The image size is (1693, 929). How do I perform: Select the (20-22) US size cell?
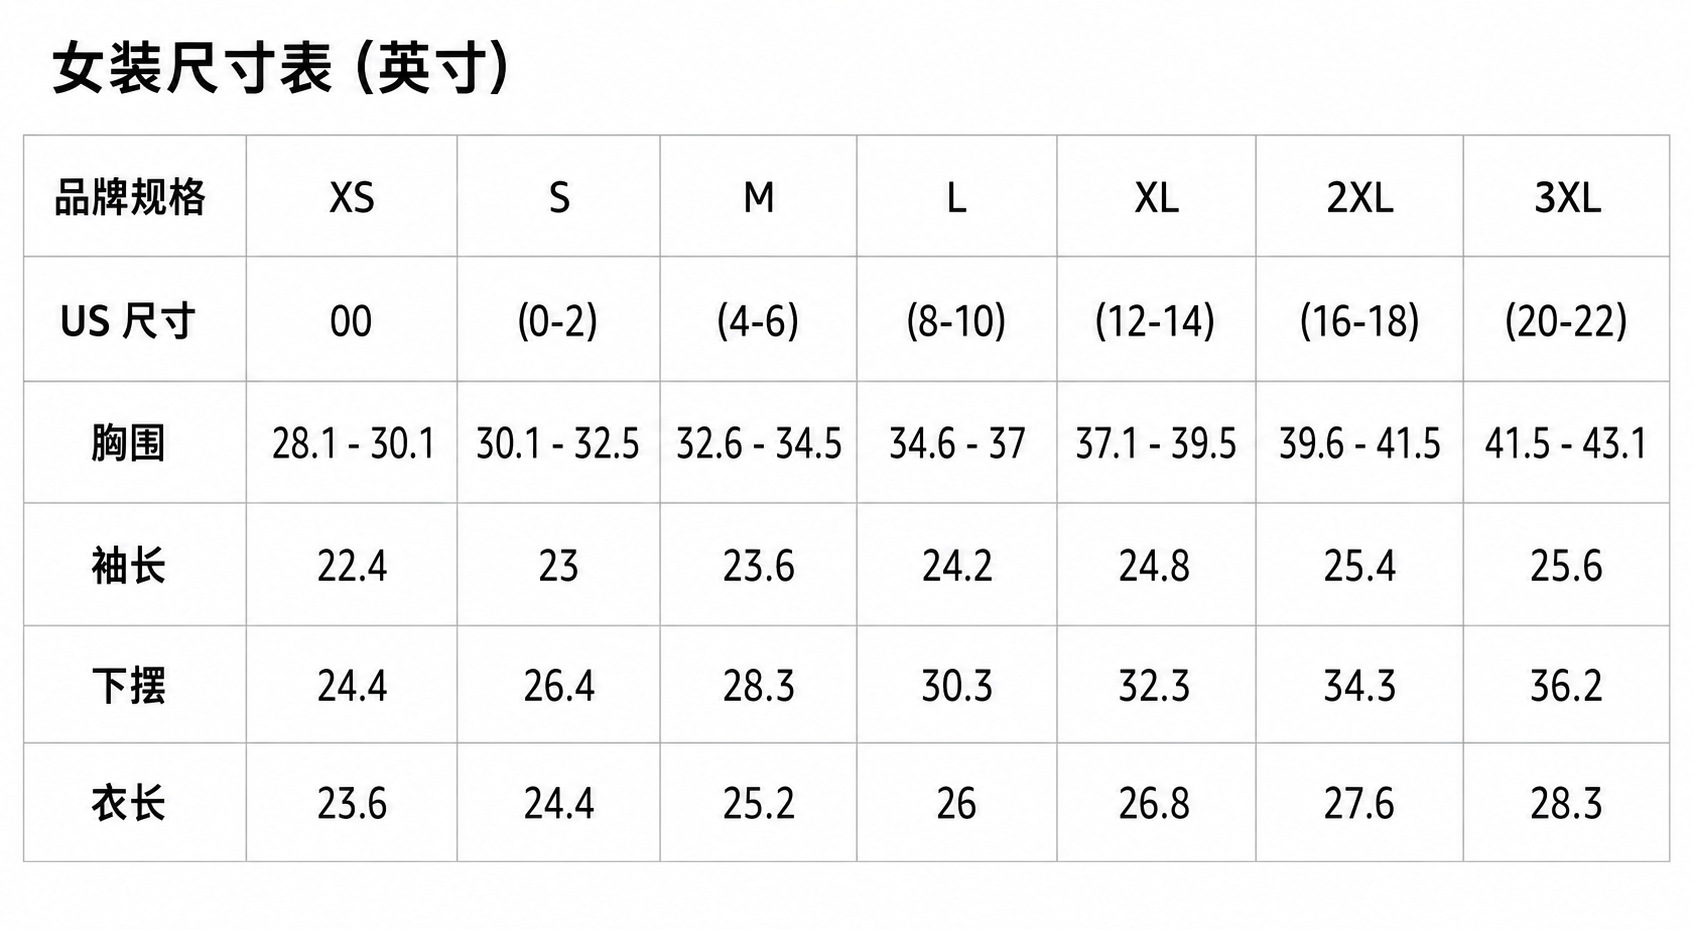1566,321
